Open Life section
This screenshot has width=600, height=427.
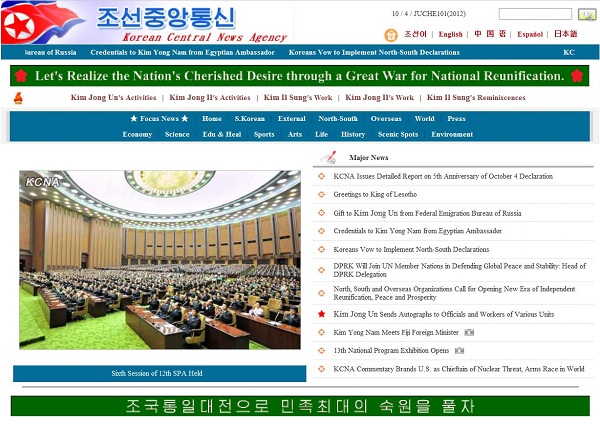pyautogui.click(x=321, y=134)
